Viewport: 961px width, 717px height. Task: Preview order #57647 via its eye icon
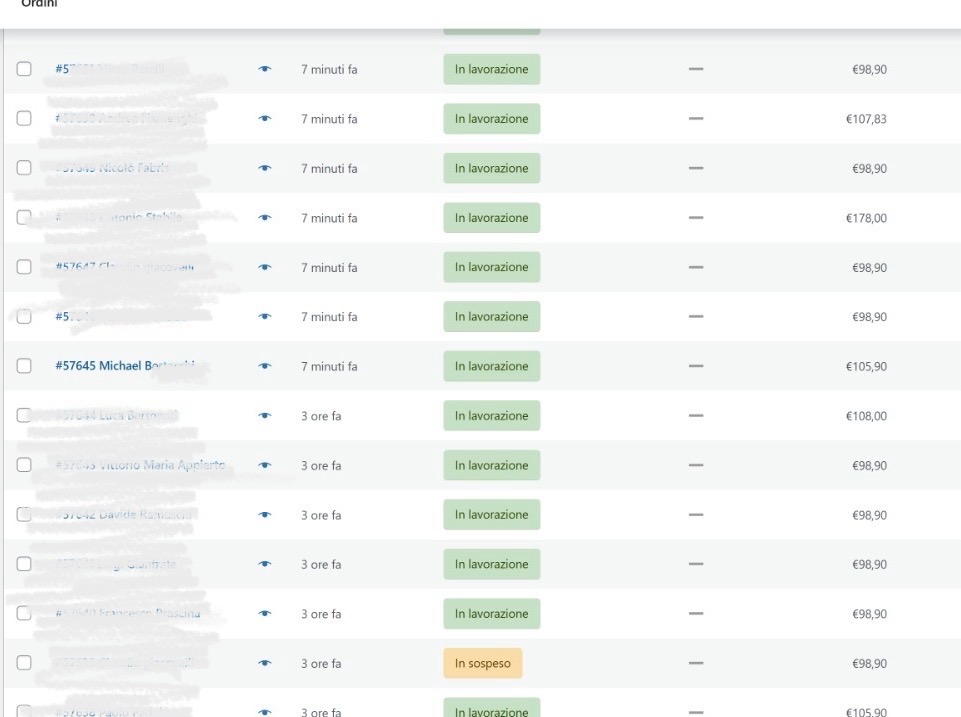265,268
